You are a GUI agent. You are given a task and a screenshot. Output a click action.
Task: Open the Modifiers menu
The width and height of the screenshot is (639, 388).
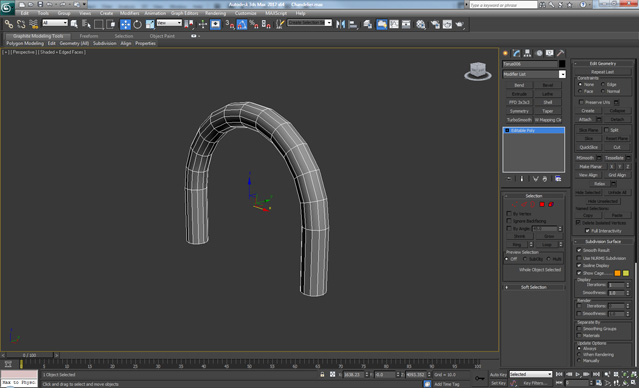(130, 13)
